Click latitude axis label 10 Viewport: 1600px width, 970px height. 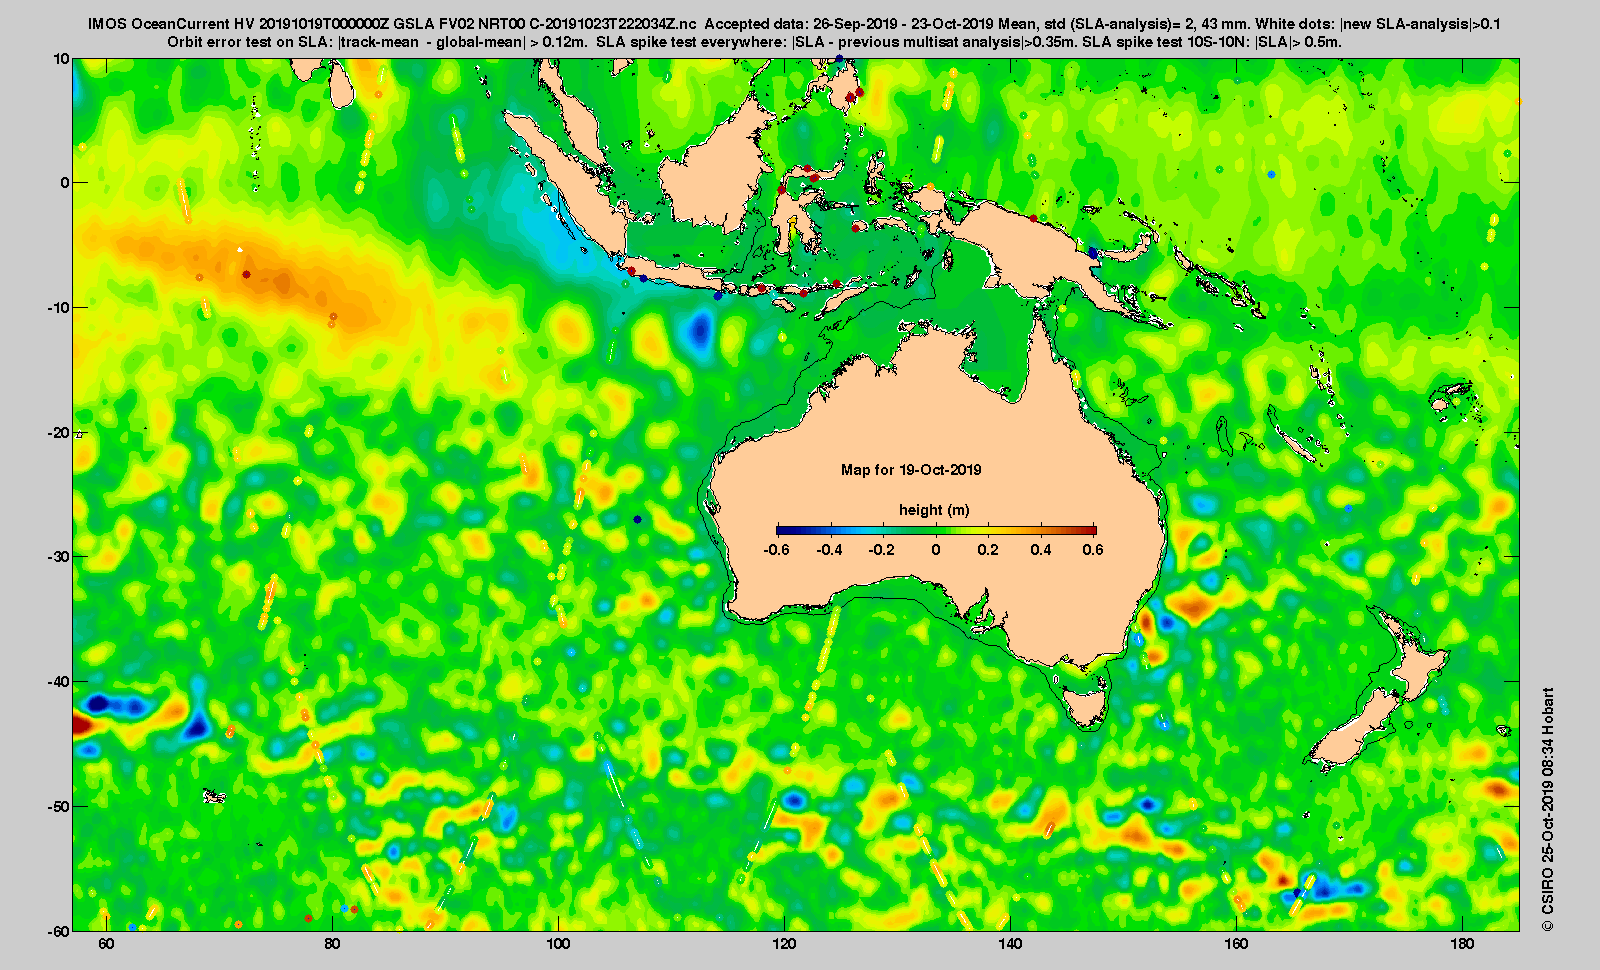pos(61,59)
